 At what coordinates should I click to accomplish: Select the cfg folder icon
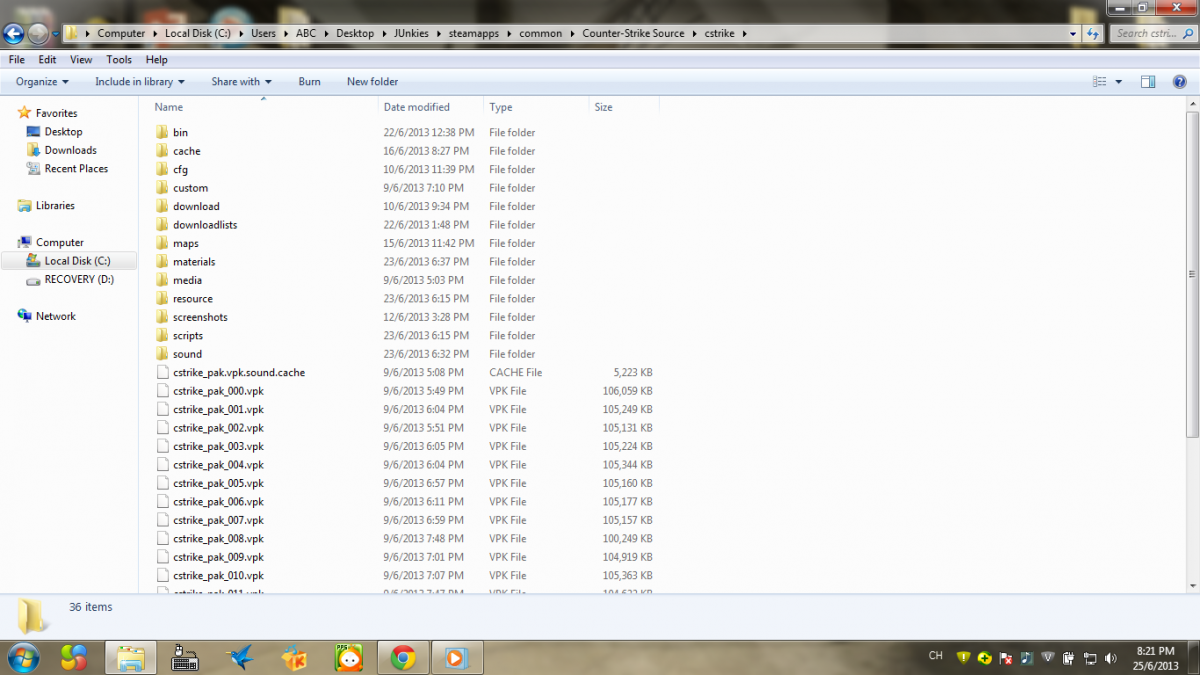click(164, 169)
